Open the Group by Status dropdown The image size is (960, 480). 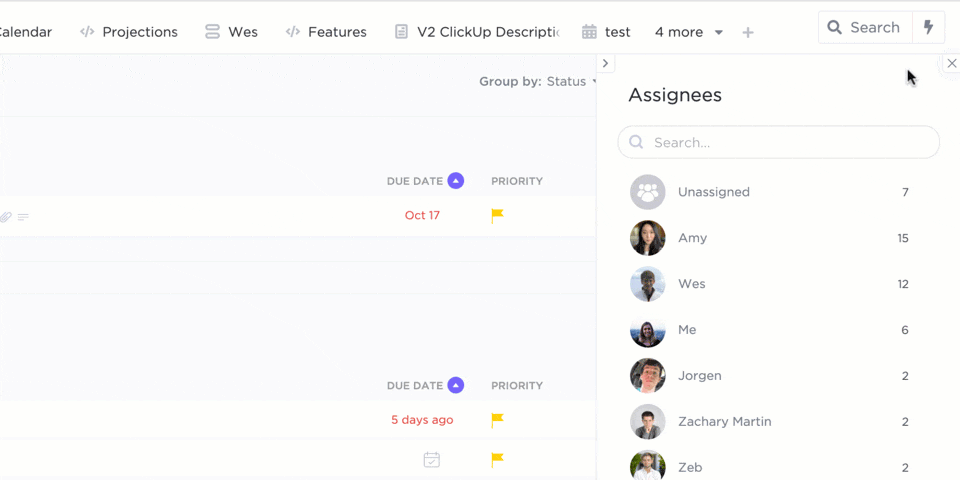tap(538, 81)
